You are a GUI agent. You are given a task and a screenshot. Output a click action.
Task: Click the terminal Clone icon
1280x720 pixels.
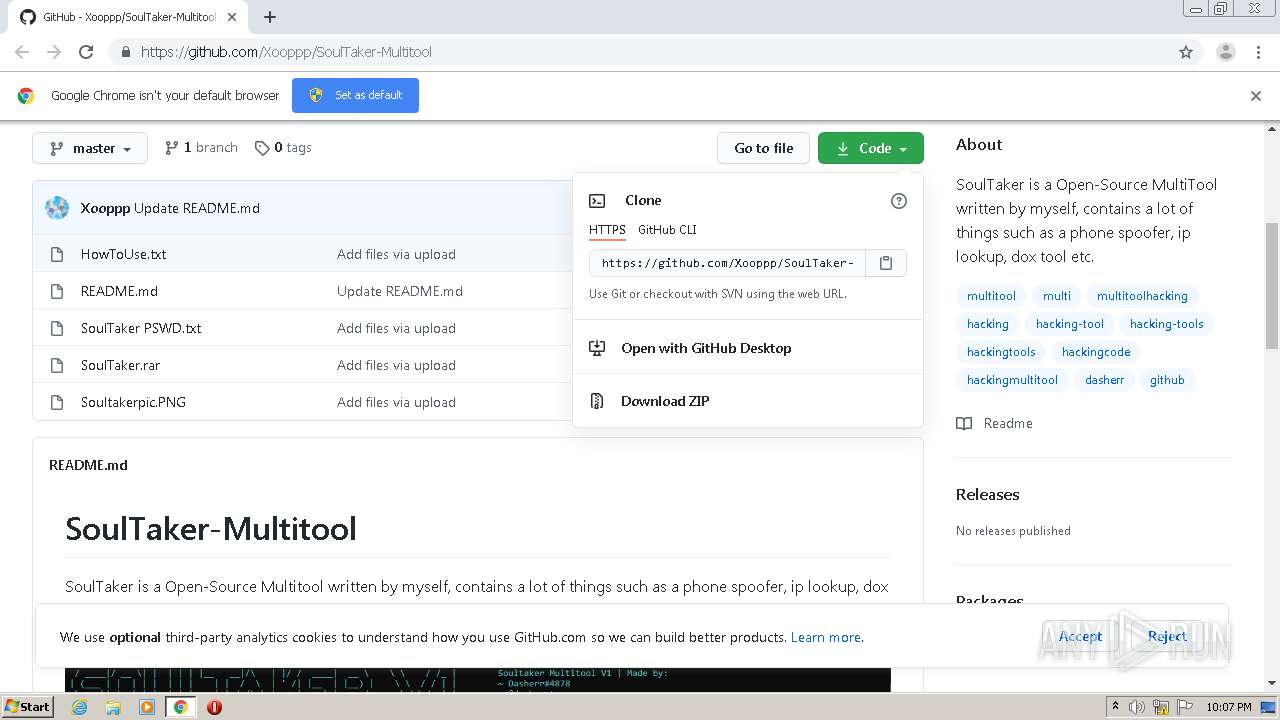point(597,201)
